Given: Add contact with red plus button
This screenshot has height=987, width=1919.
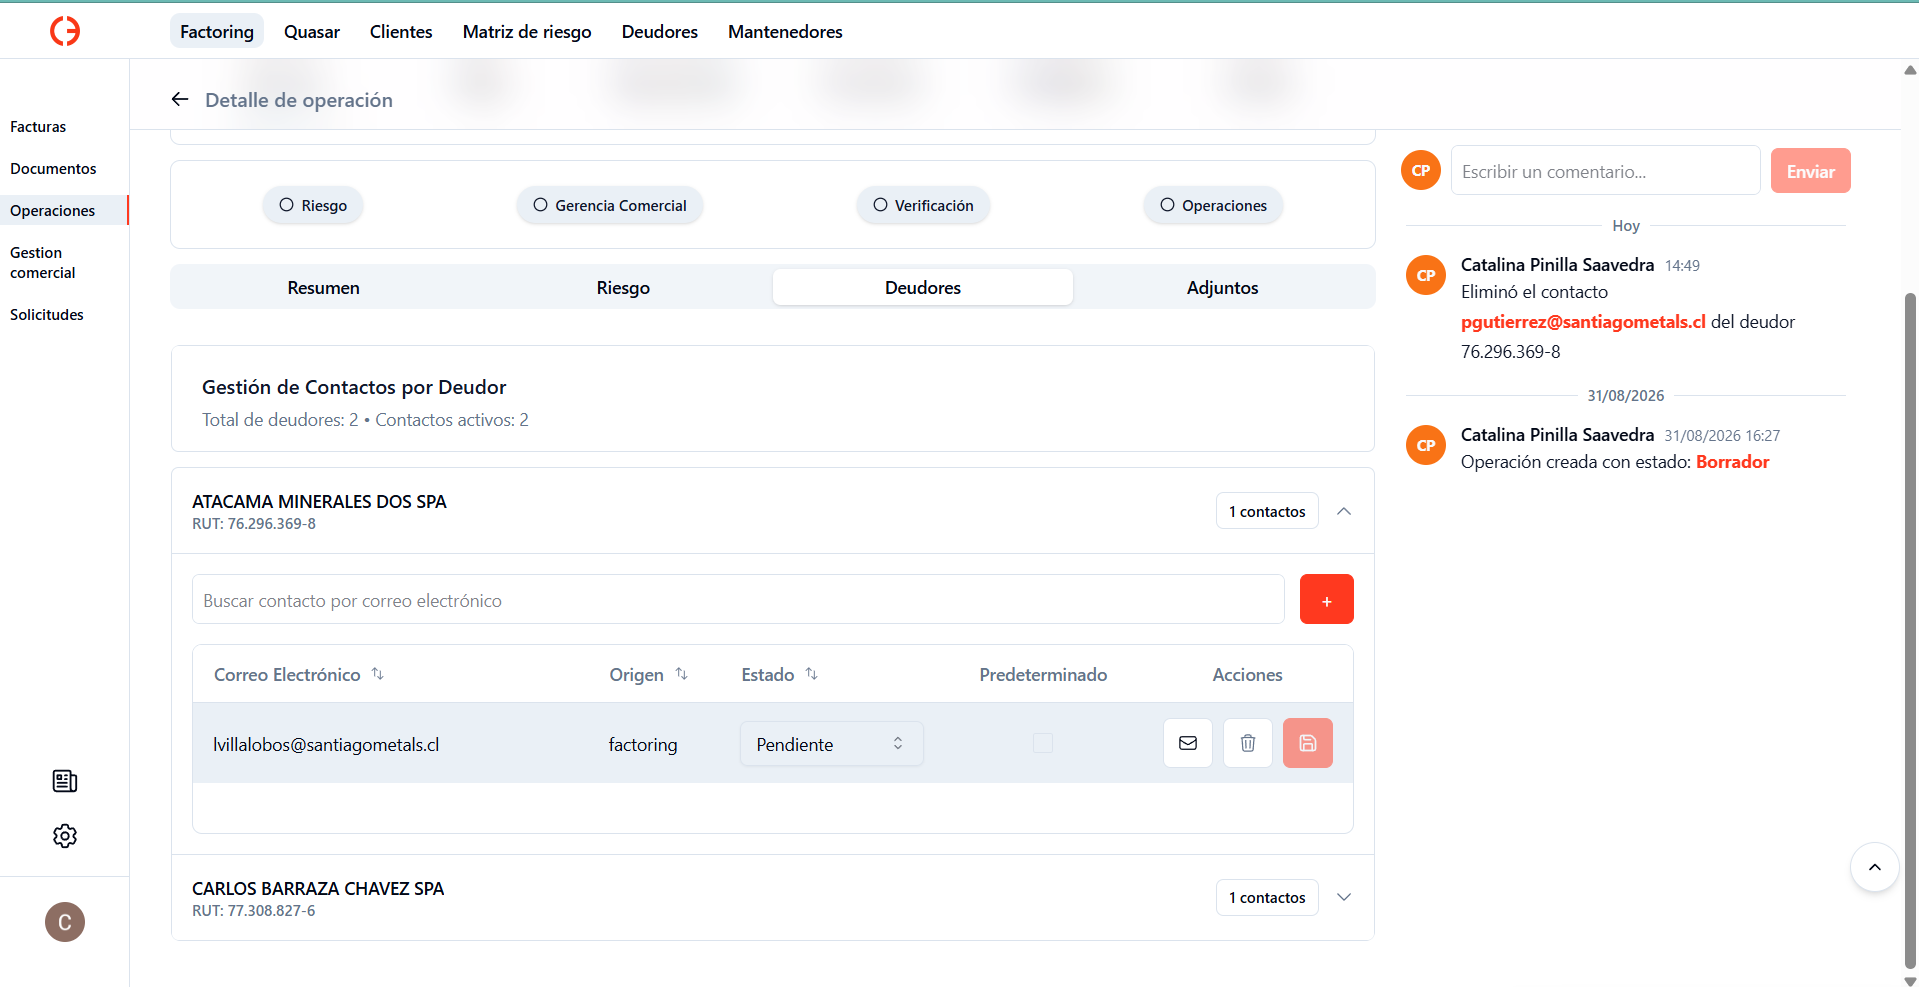Looking at the screenshot, I should tap(1327, 599).
